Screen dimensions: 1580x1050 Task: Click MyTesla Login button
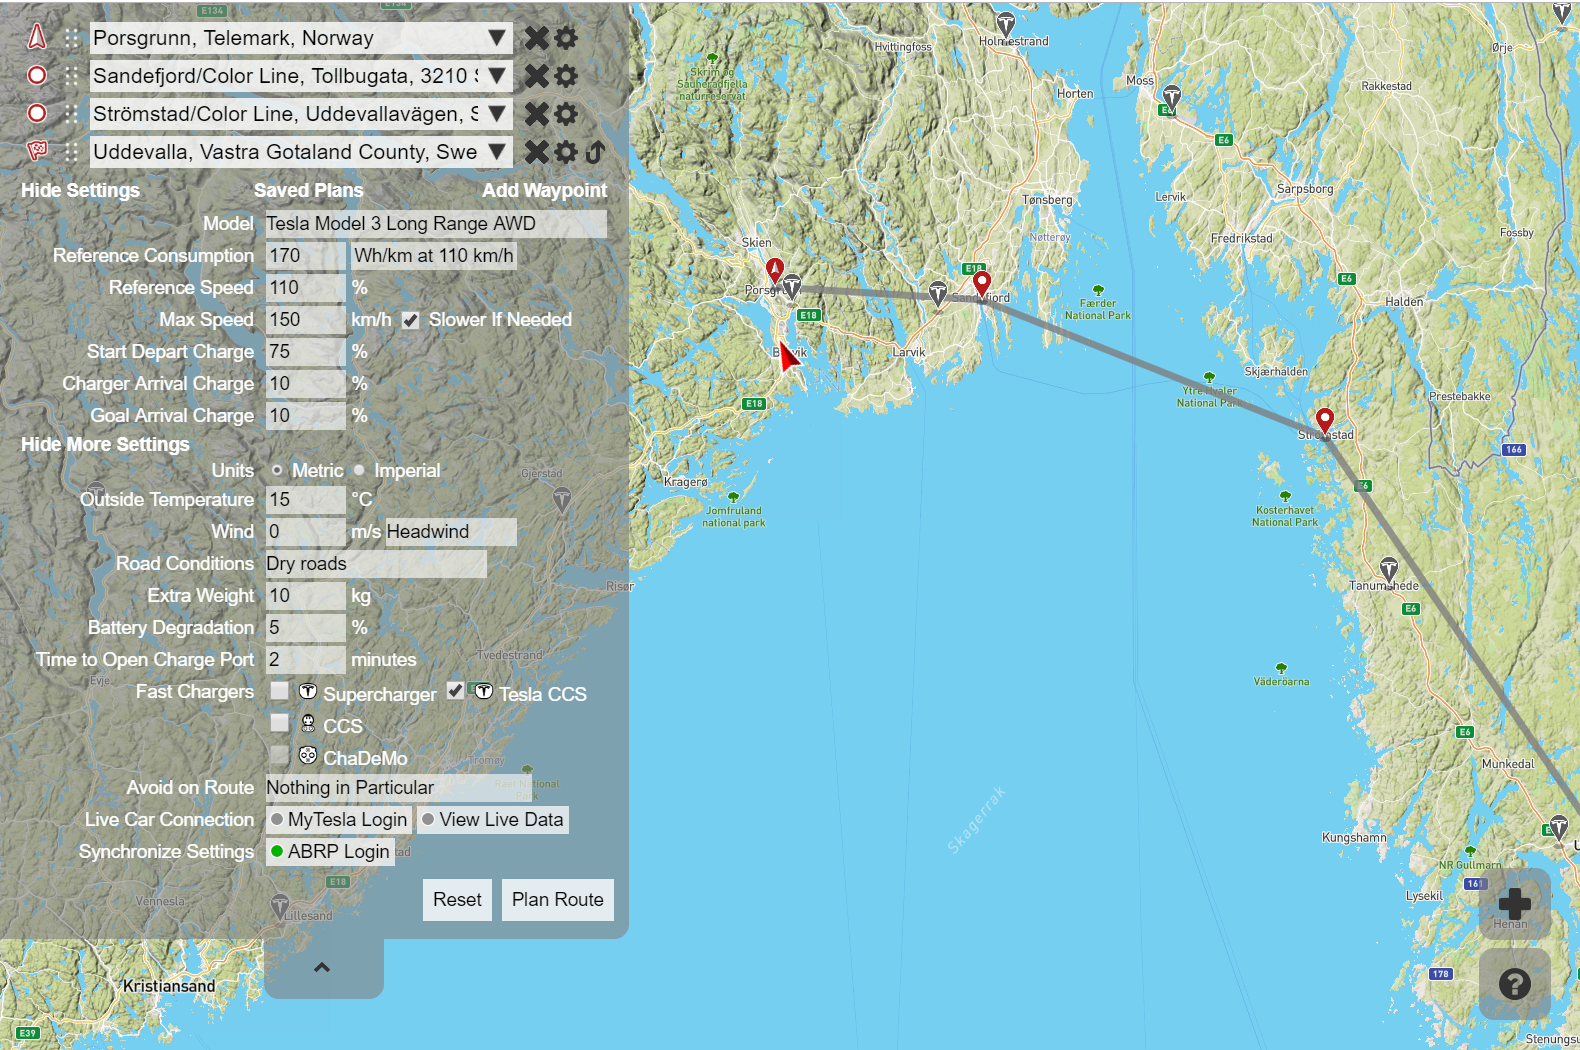pyautogui.click(x=338, y=820)
